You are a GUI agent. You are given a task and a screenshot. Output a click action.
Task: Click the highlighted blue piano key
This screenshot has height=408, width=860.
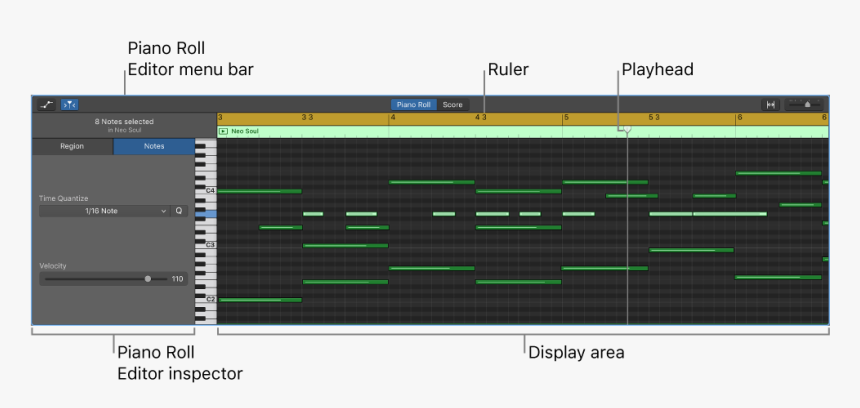click(205, 214)
